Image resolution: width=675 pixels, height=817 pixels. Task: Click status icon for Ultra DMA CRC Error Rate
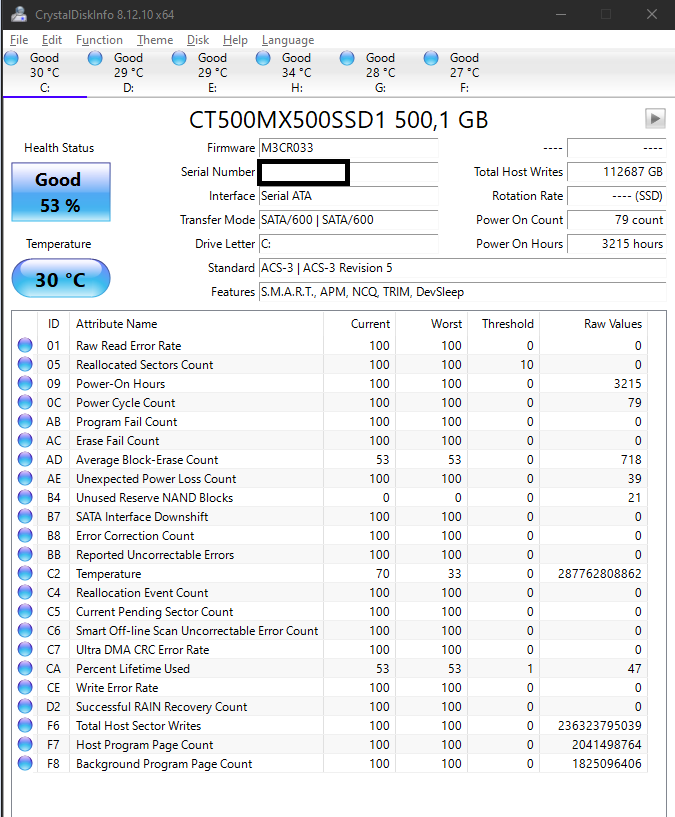point(25,649)
